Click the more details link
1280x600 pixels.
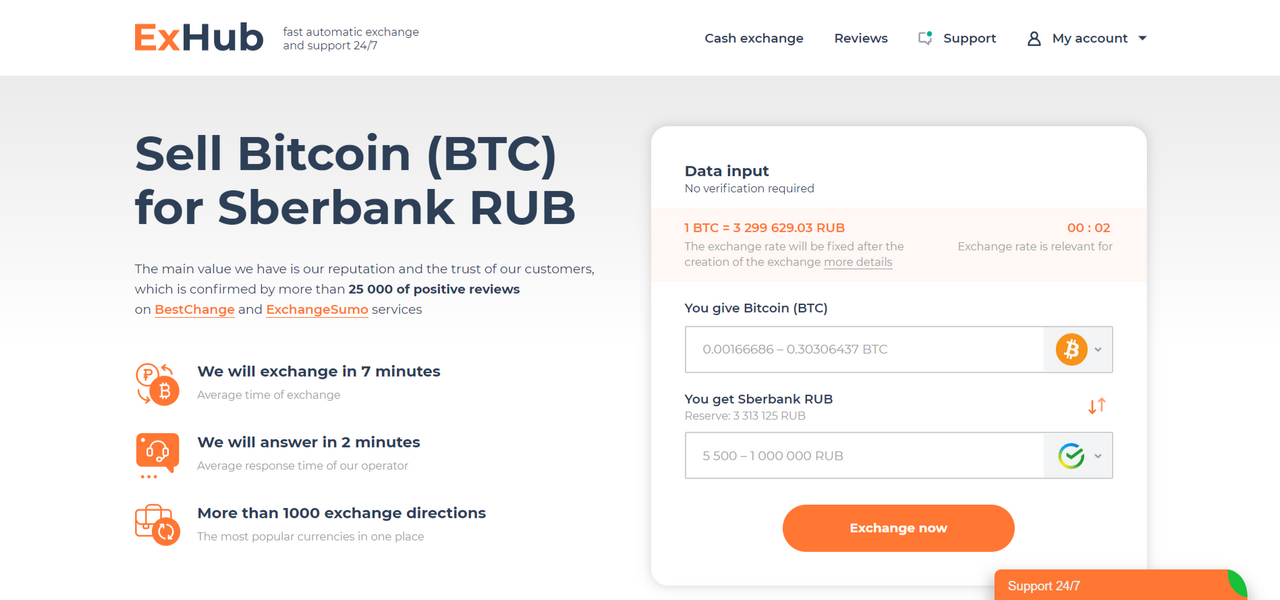click(858, 262)
